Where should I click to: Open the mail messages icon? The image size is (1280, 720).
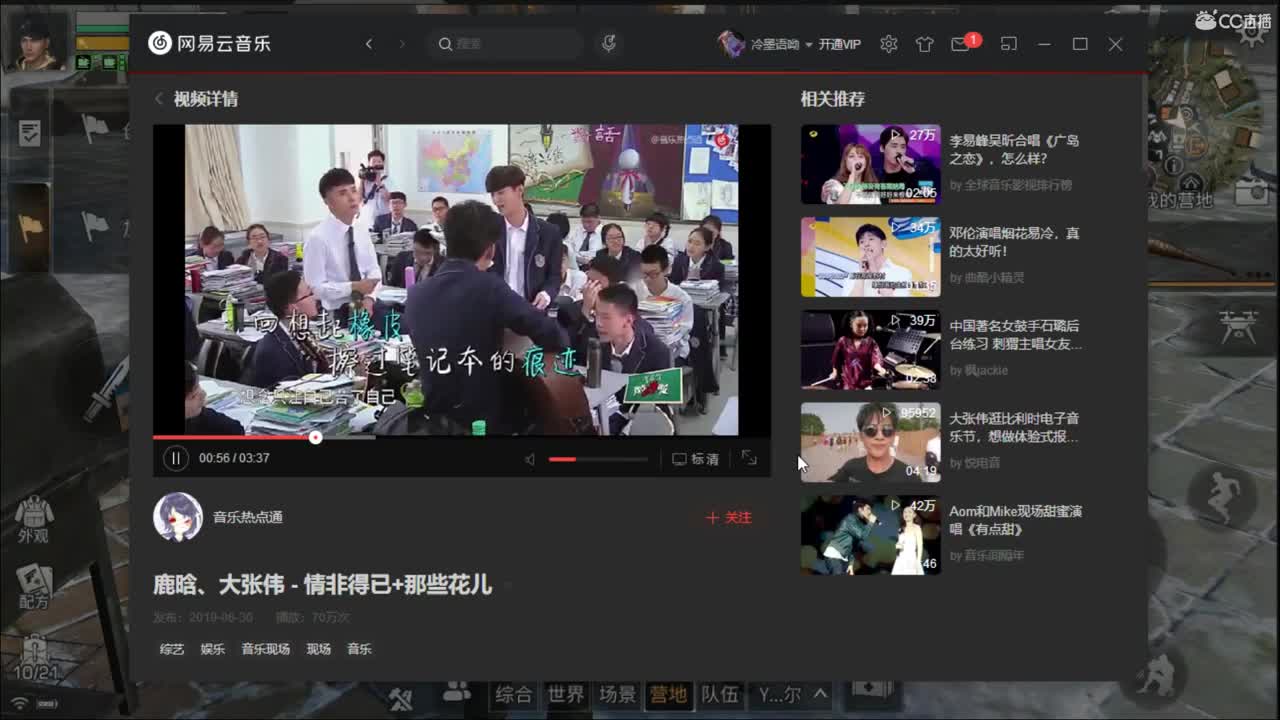(x=960, y=44)
